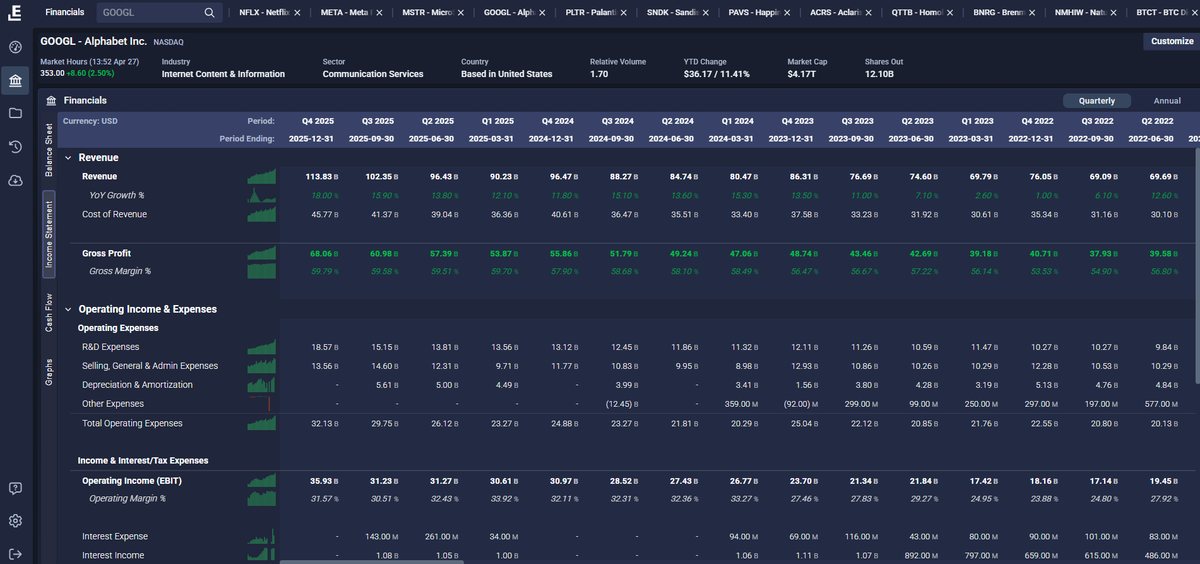Viewport: 1200px width, 564px height.
Task: Open the help chat icon in sidebar
Action: pos(15,488)
